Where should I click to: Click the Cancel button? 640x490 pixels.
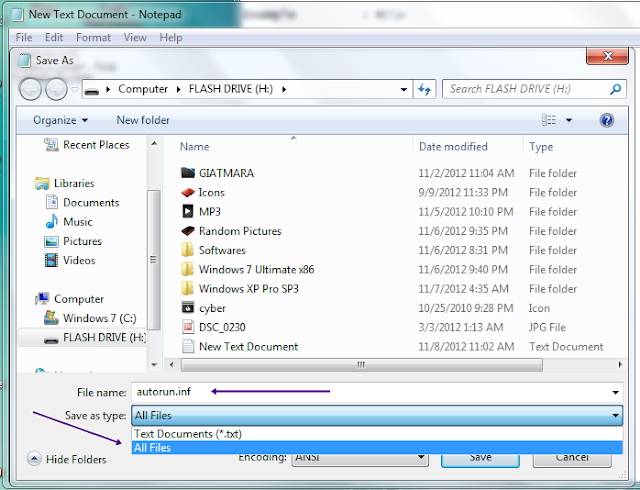click(572, 459)
